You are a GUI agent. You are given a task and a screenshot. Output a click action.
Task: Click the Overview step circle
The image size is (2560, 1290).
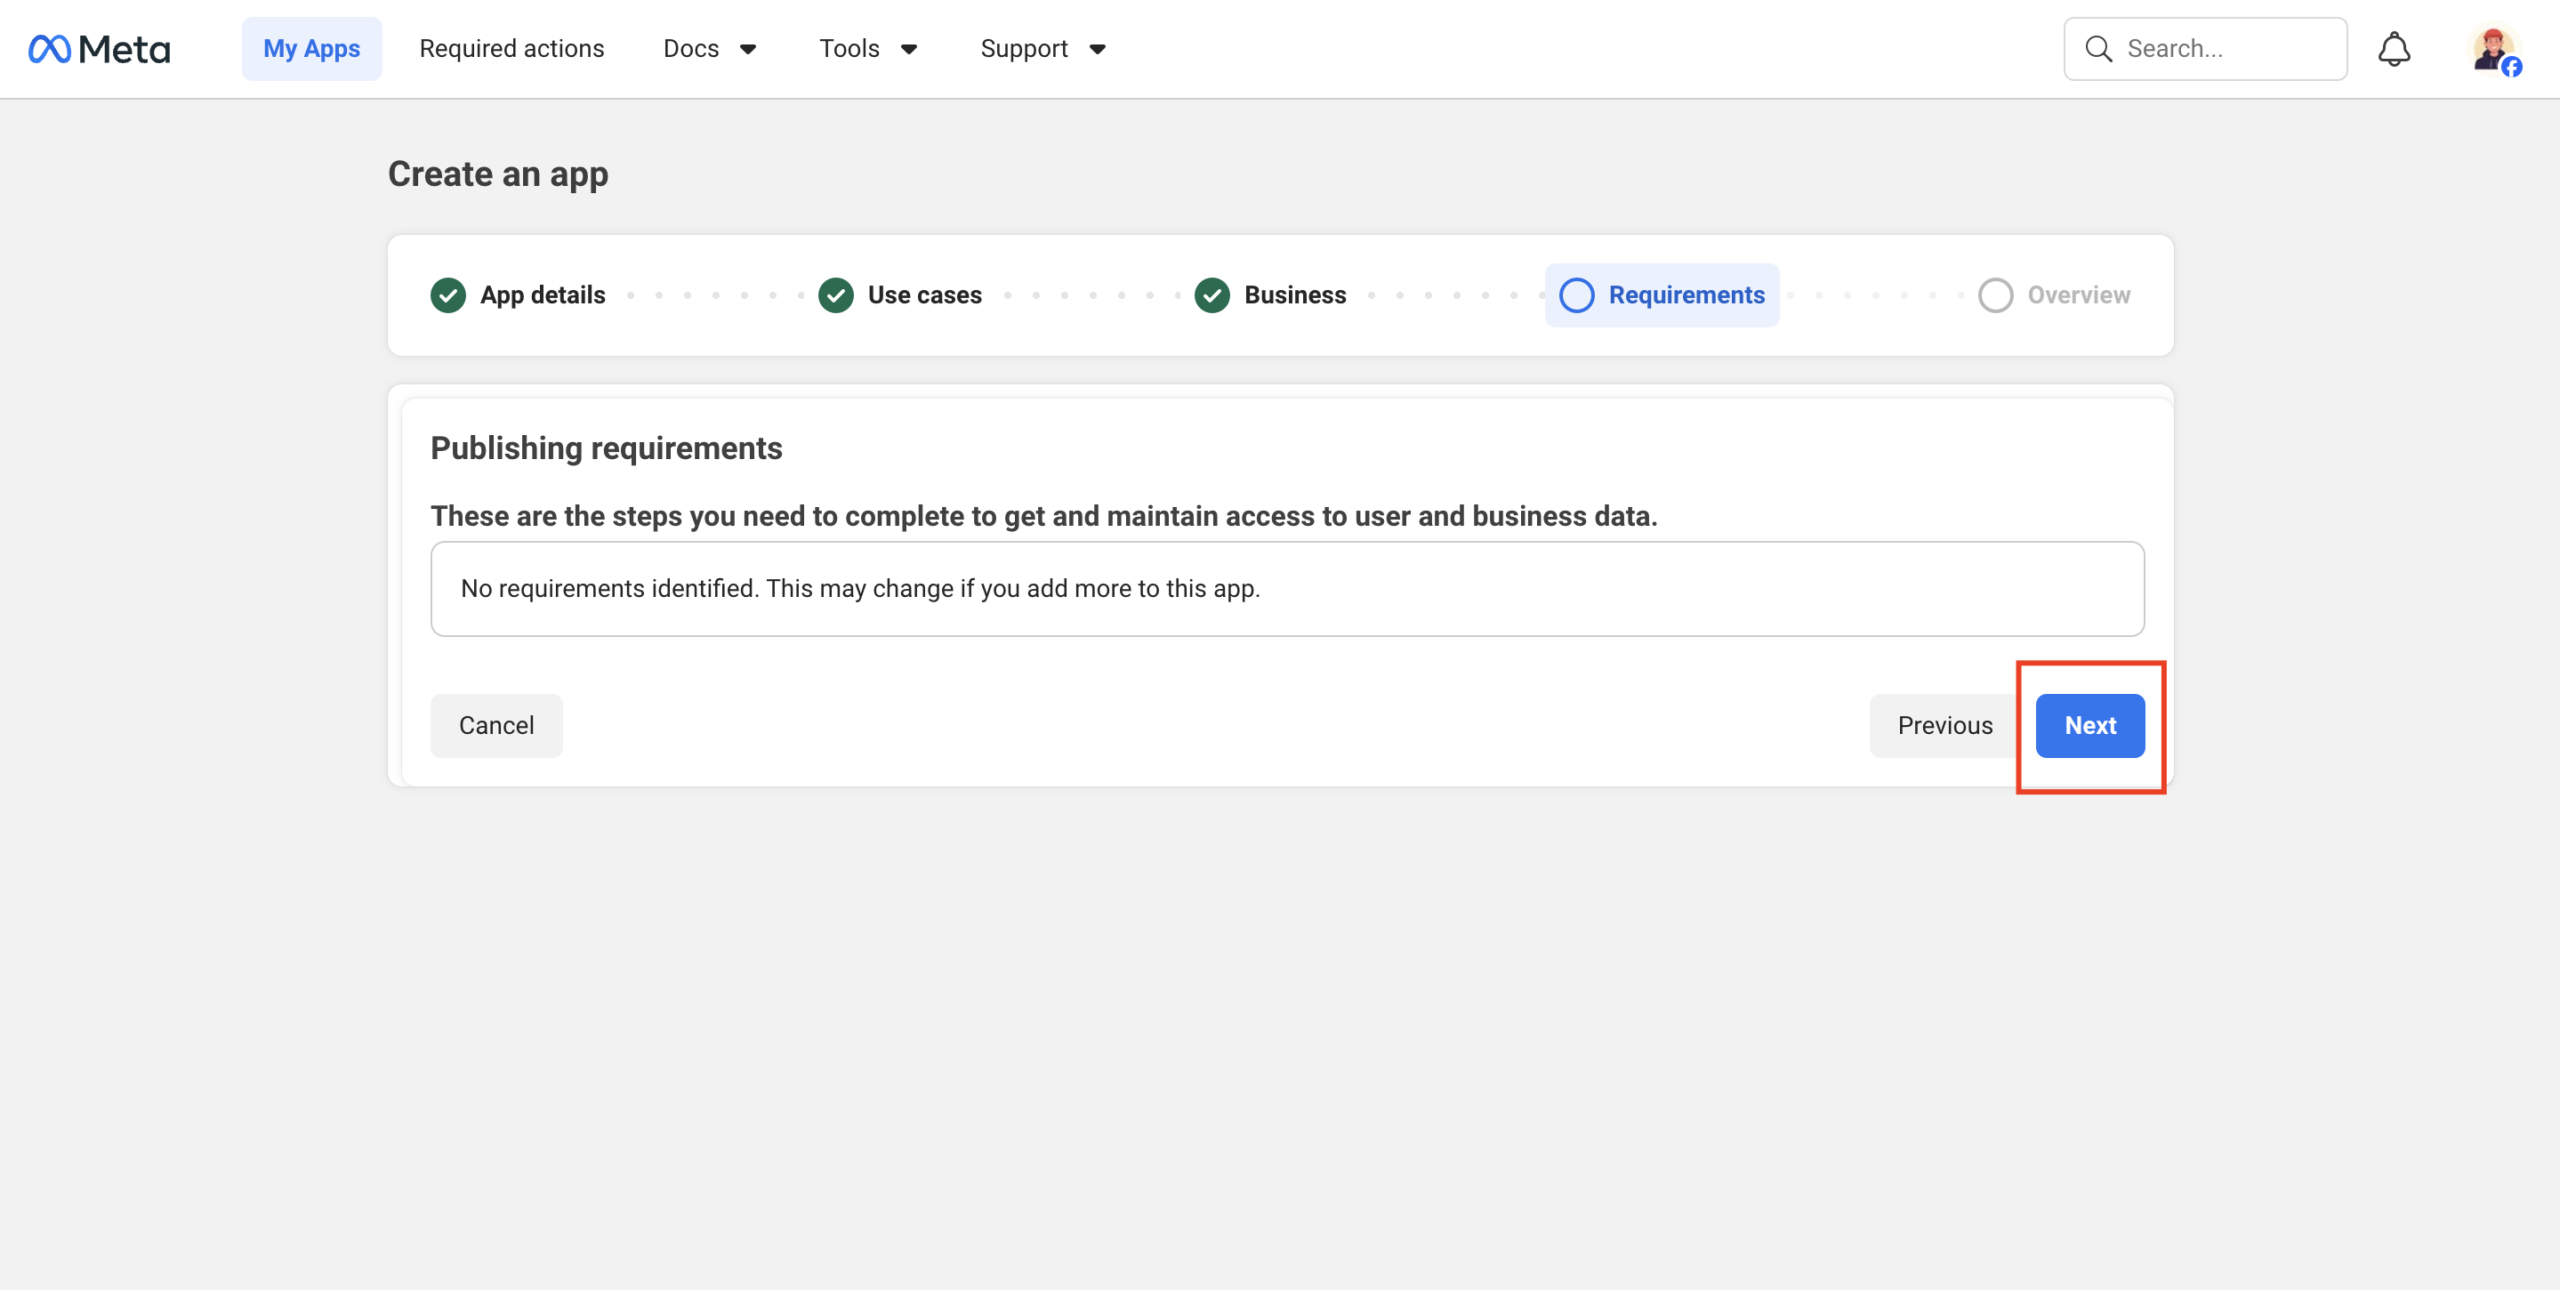[1995, 295]
